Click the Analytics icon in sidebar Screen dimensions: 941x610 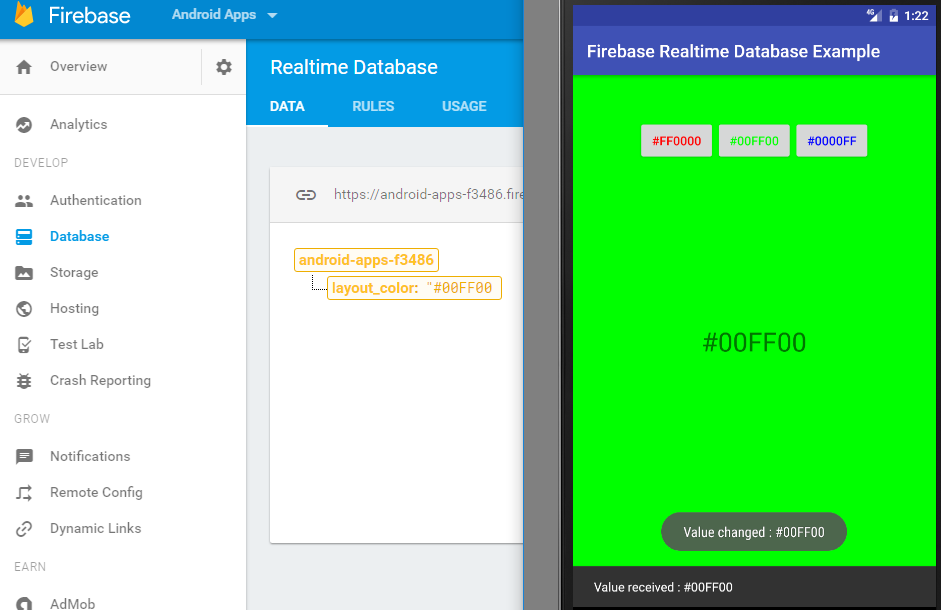point(24,125)
